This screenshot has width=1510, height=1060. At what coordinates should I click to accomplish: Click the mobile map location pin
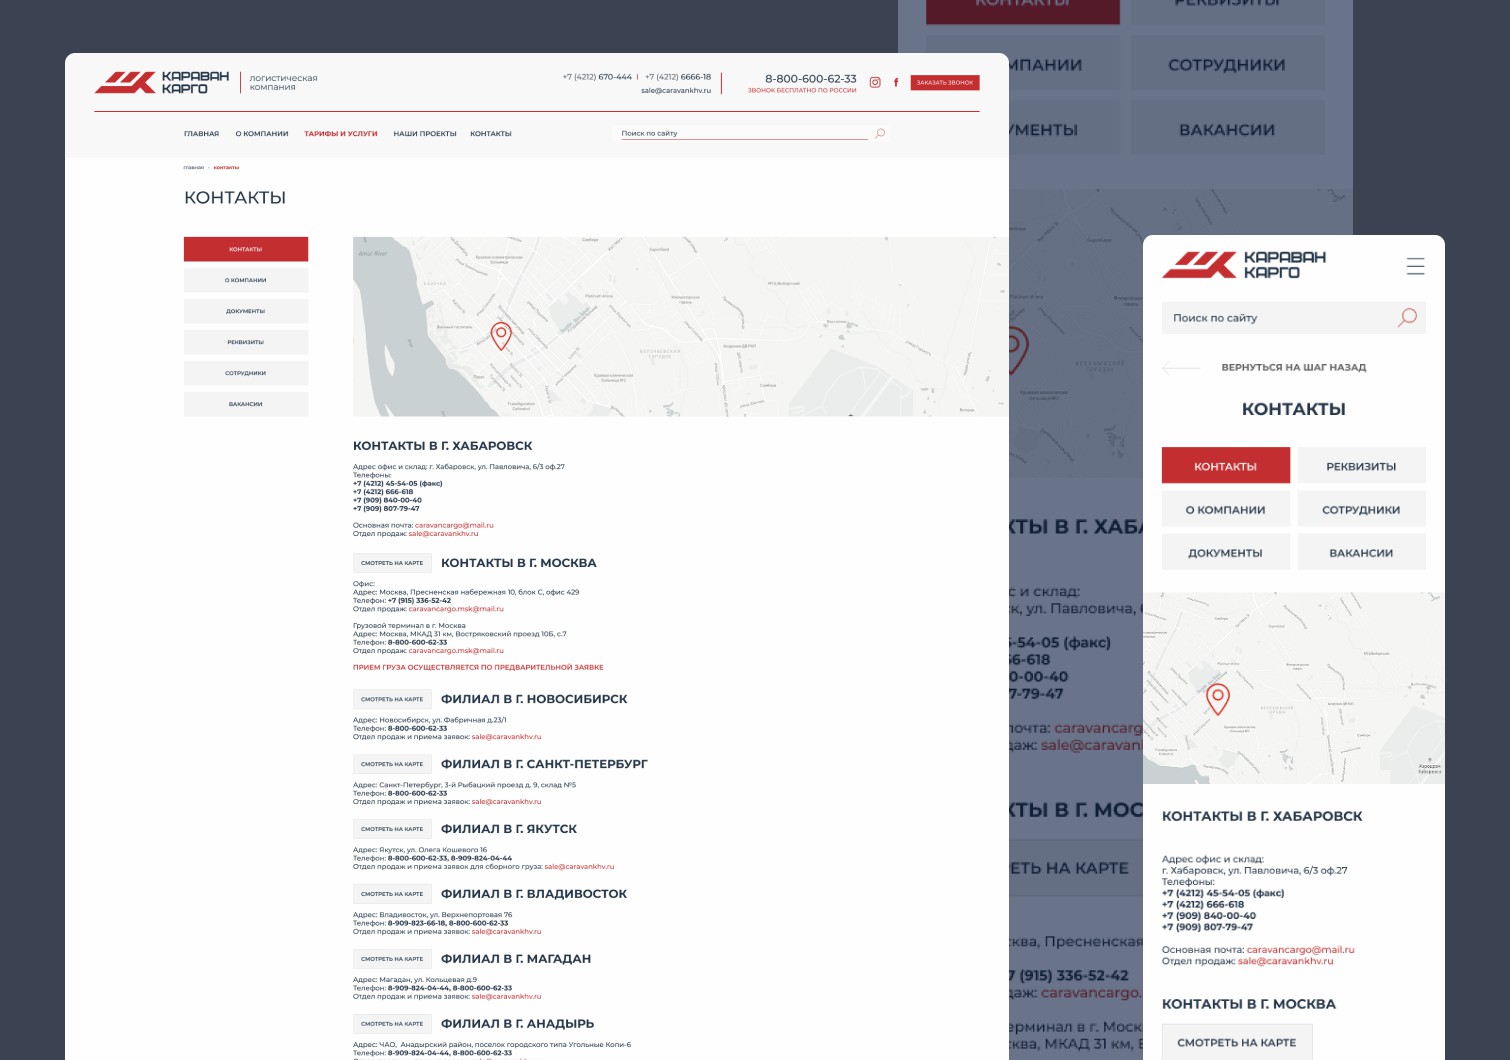click(x=1217, y=698)
